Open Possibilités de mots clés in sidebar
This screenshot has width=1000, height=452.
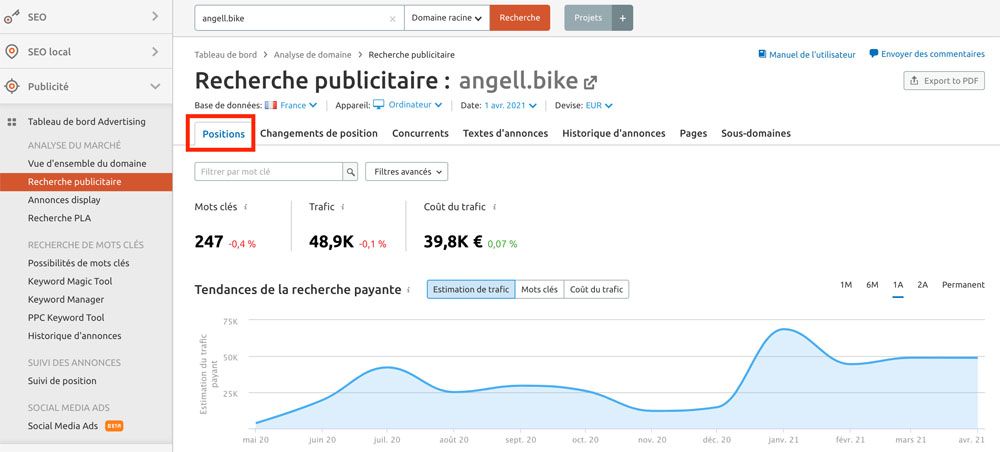pyautogui.click(x=78, y=263)
